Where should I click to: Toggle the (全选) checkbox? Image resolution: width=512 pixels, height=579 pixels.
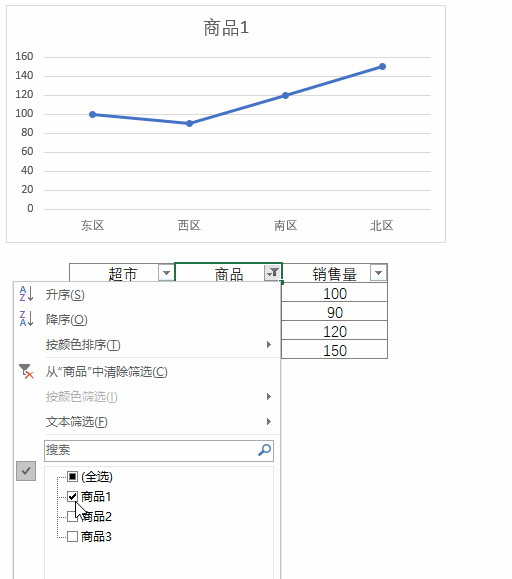[x=72, y=476]
